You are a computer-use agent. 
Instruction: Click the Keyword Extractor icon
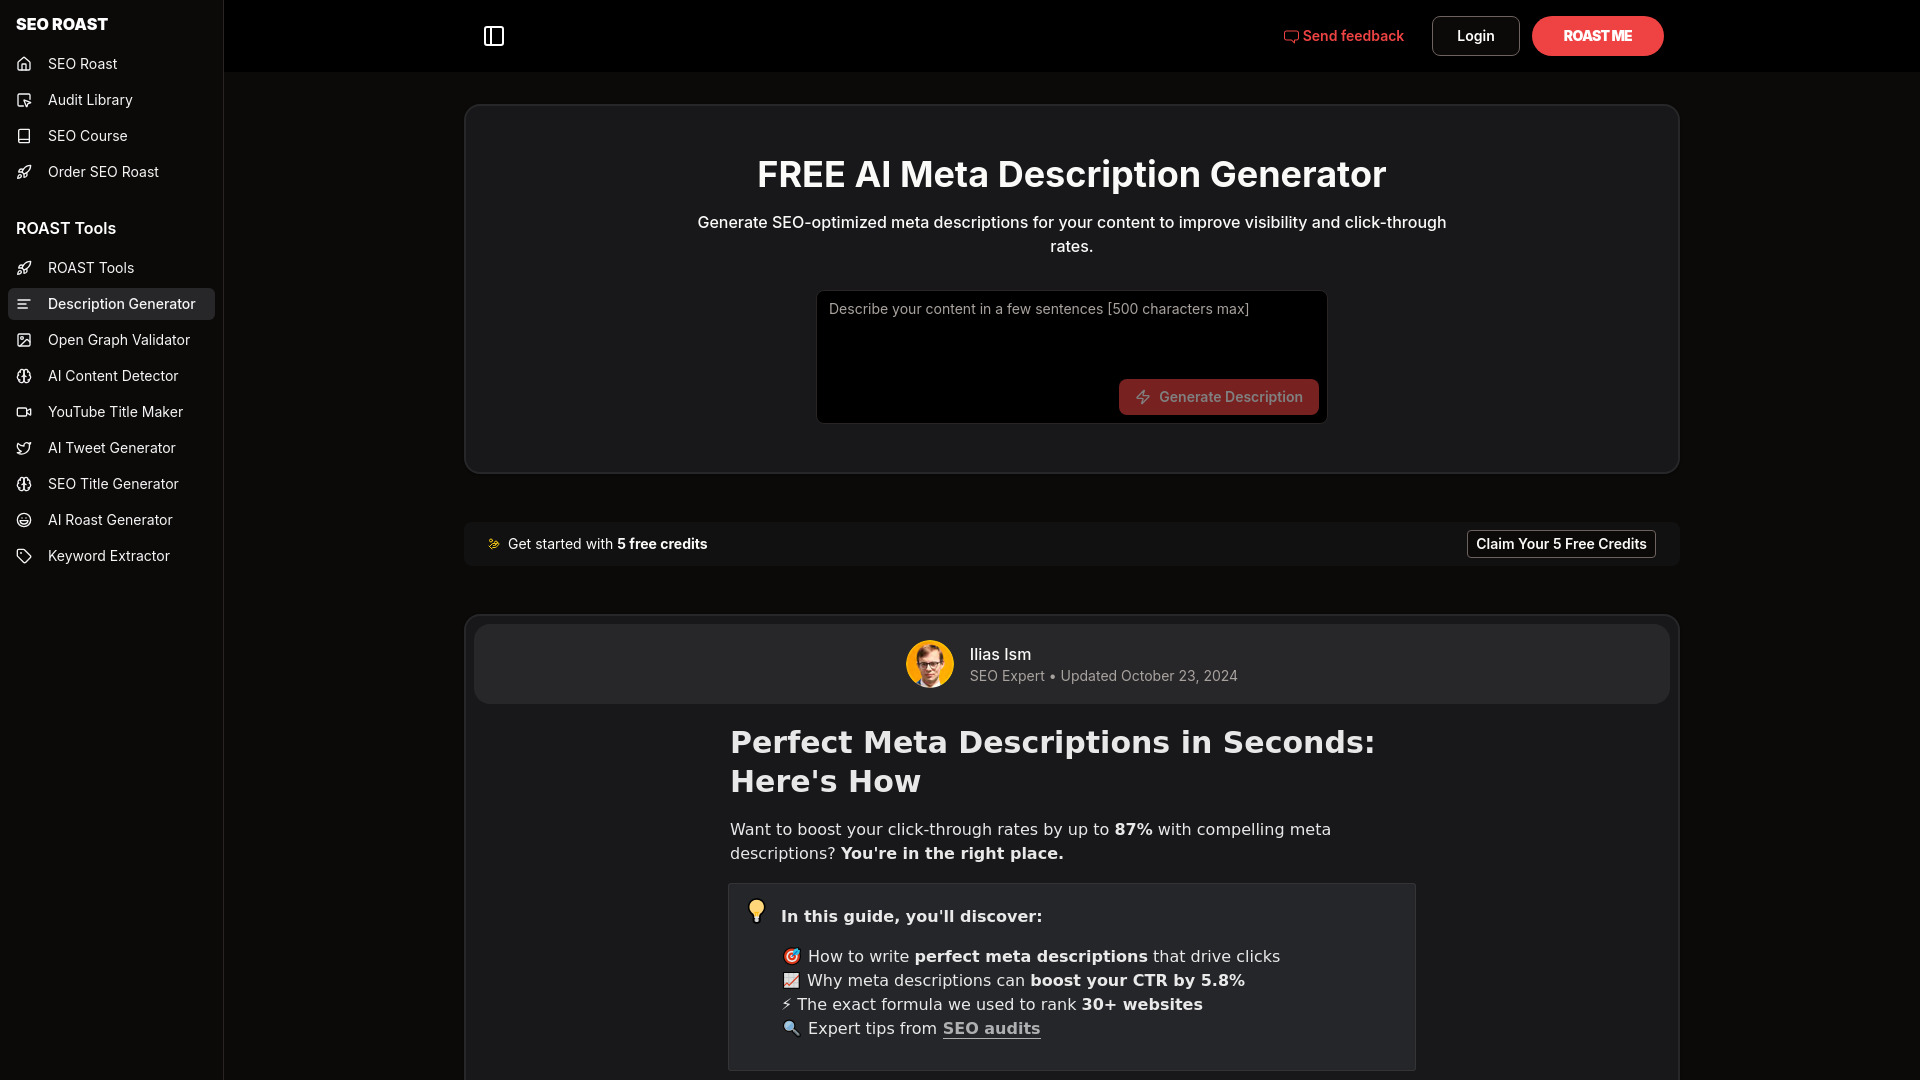pos(24,555)
